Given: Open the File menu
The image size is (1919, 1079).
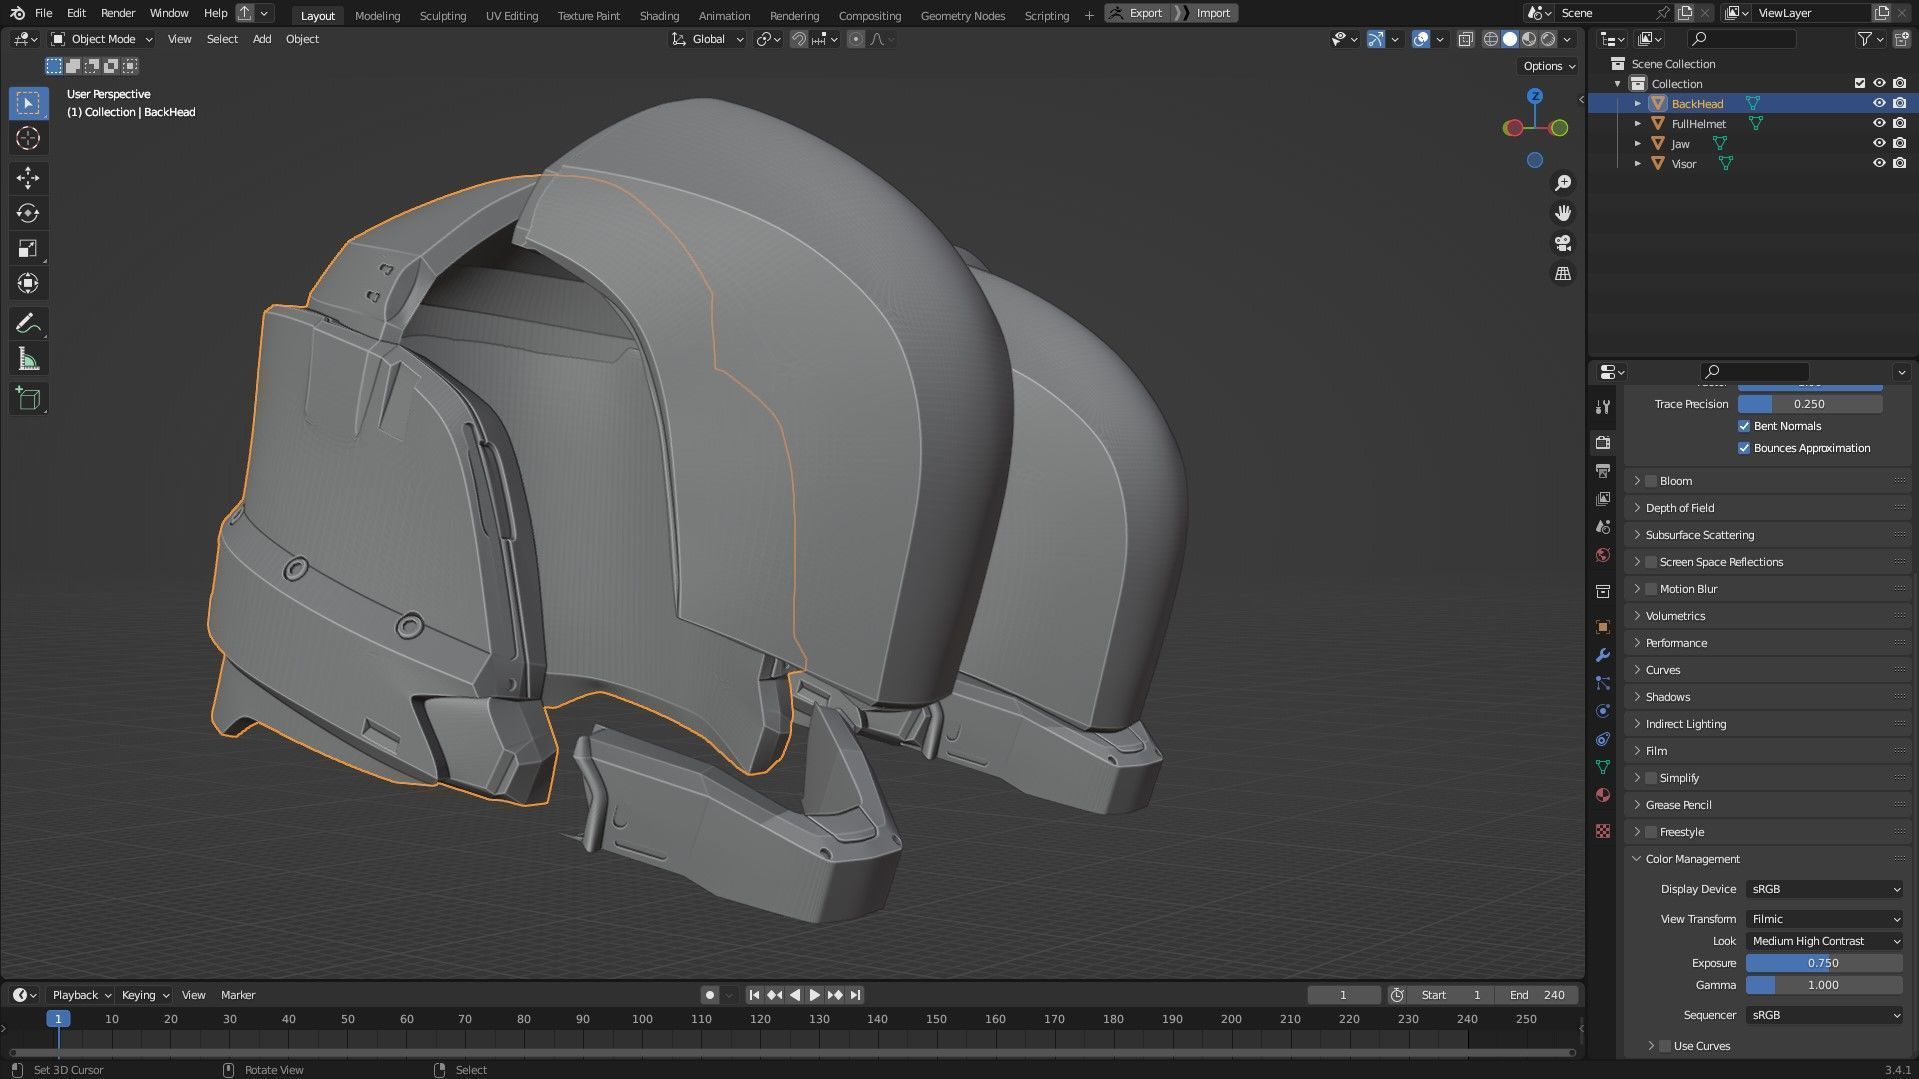Looking at the screenshot, I should pyautogui.click(x=43, y=13).
